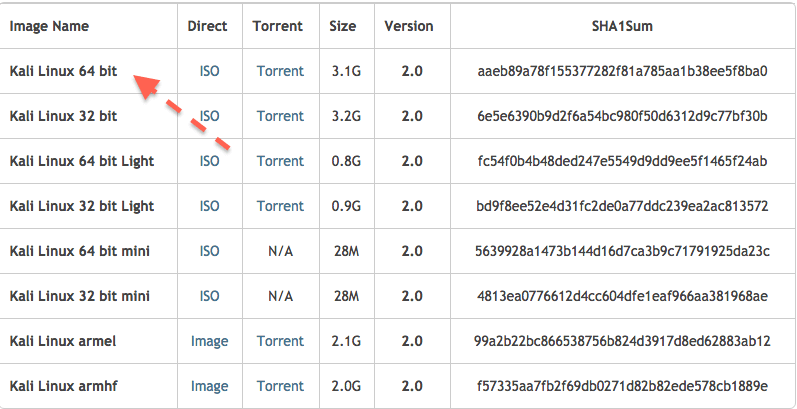The image size is (797, 409).
Task: Open the Torrent link for Kali Linux 64 bit
Action: [280, 71]
